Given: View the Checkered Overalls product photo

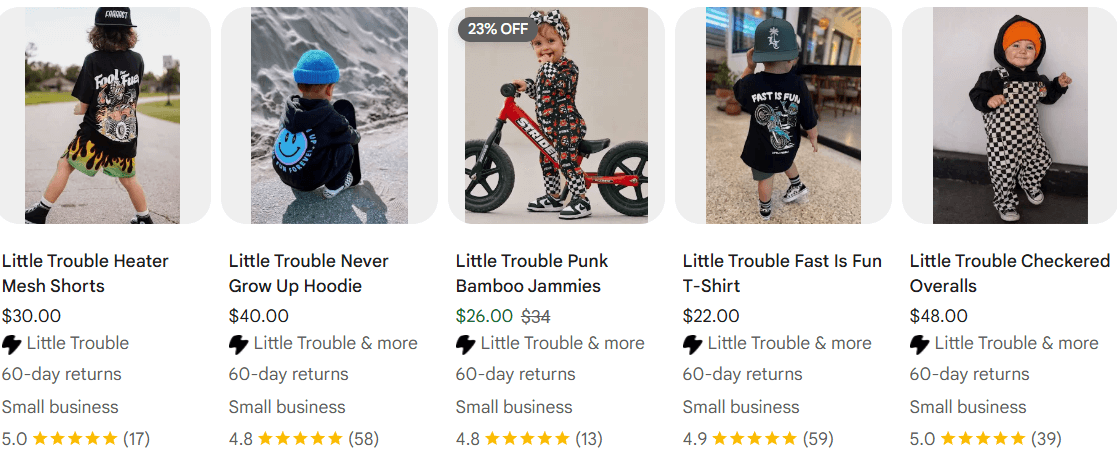Looking at the screenshot, I should pos(1009,115).
